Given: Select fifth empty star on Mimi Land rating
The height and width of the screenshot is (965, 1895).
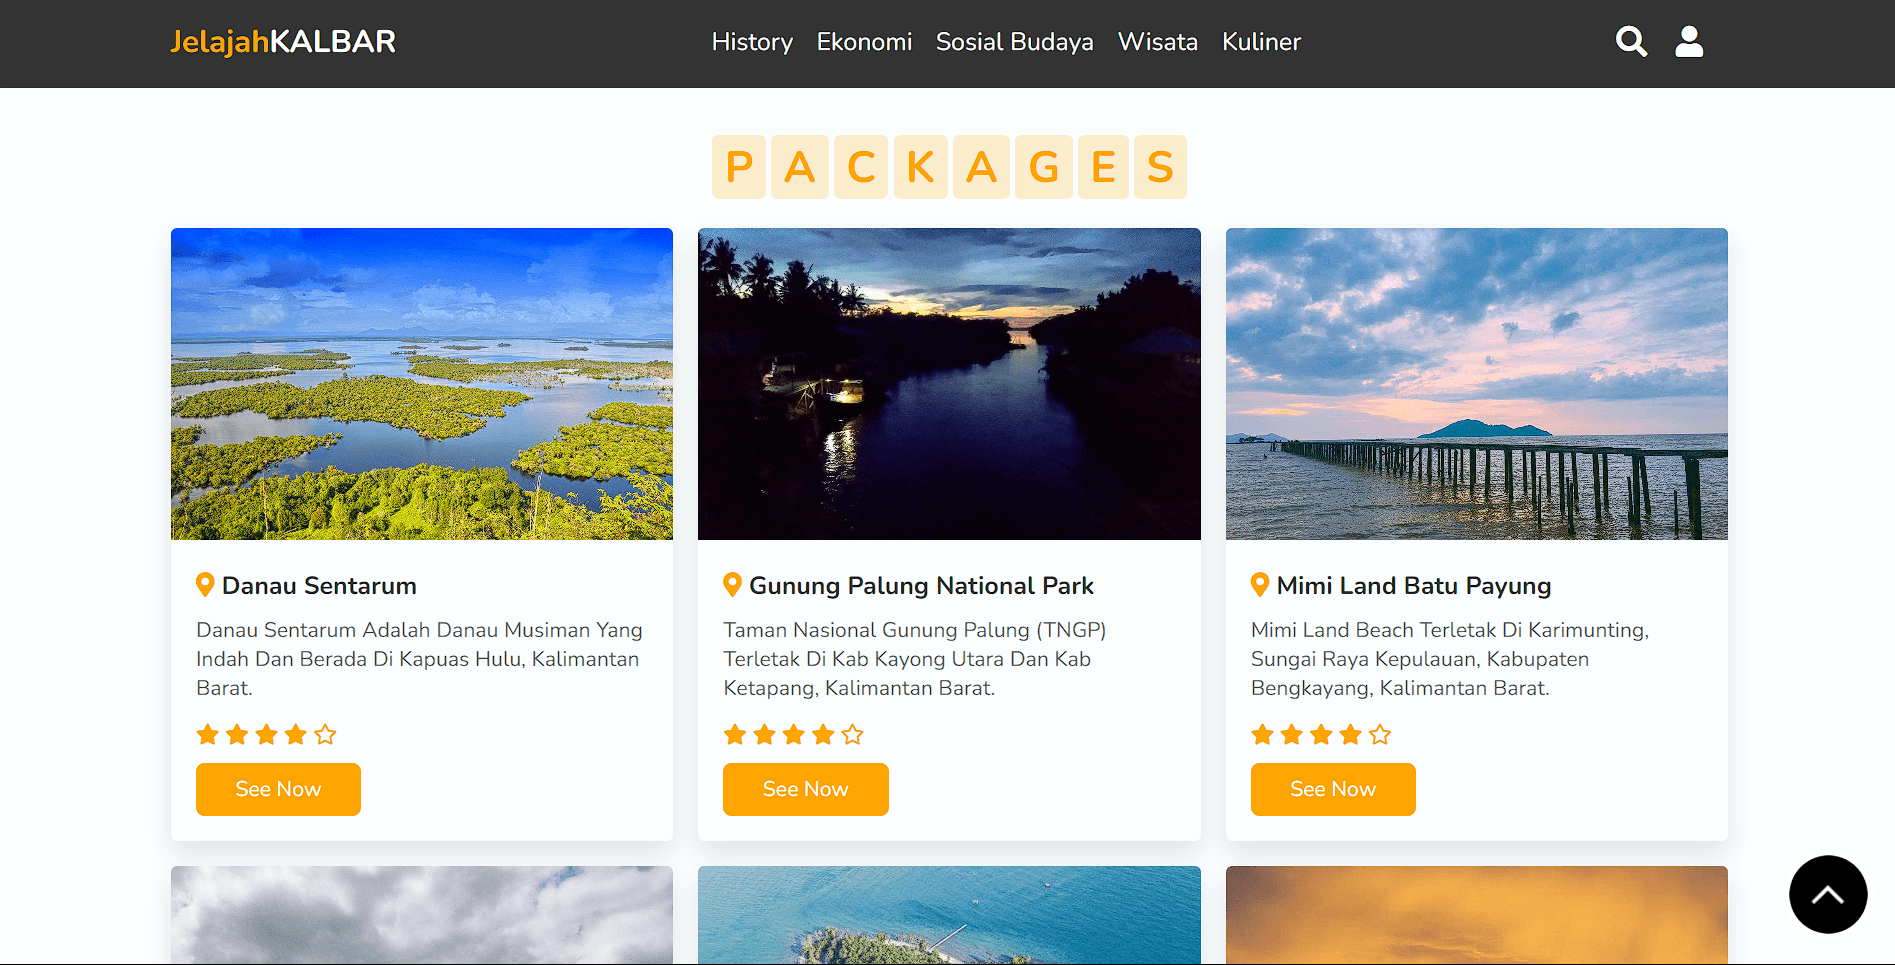Looking at the screenshot, I should 1380,735.
